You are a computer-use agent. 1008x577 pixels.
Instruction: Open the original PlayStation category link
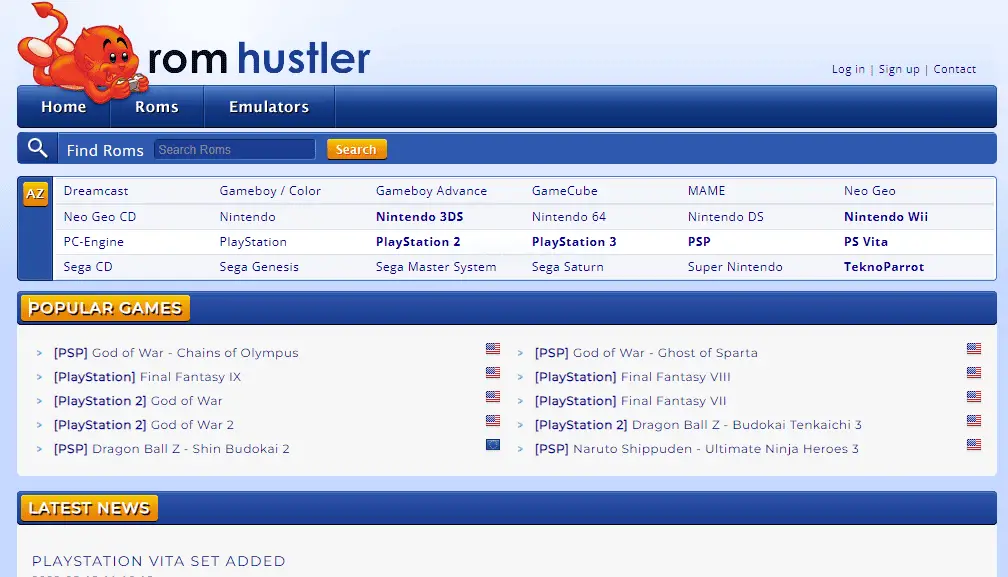(x=253, y=242)
